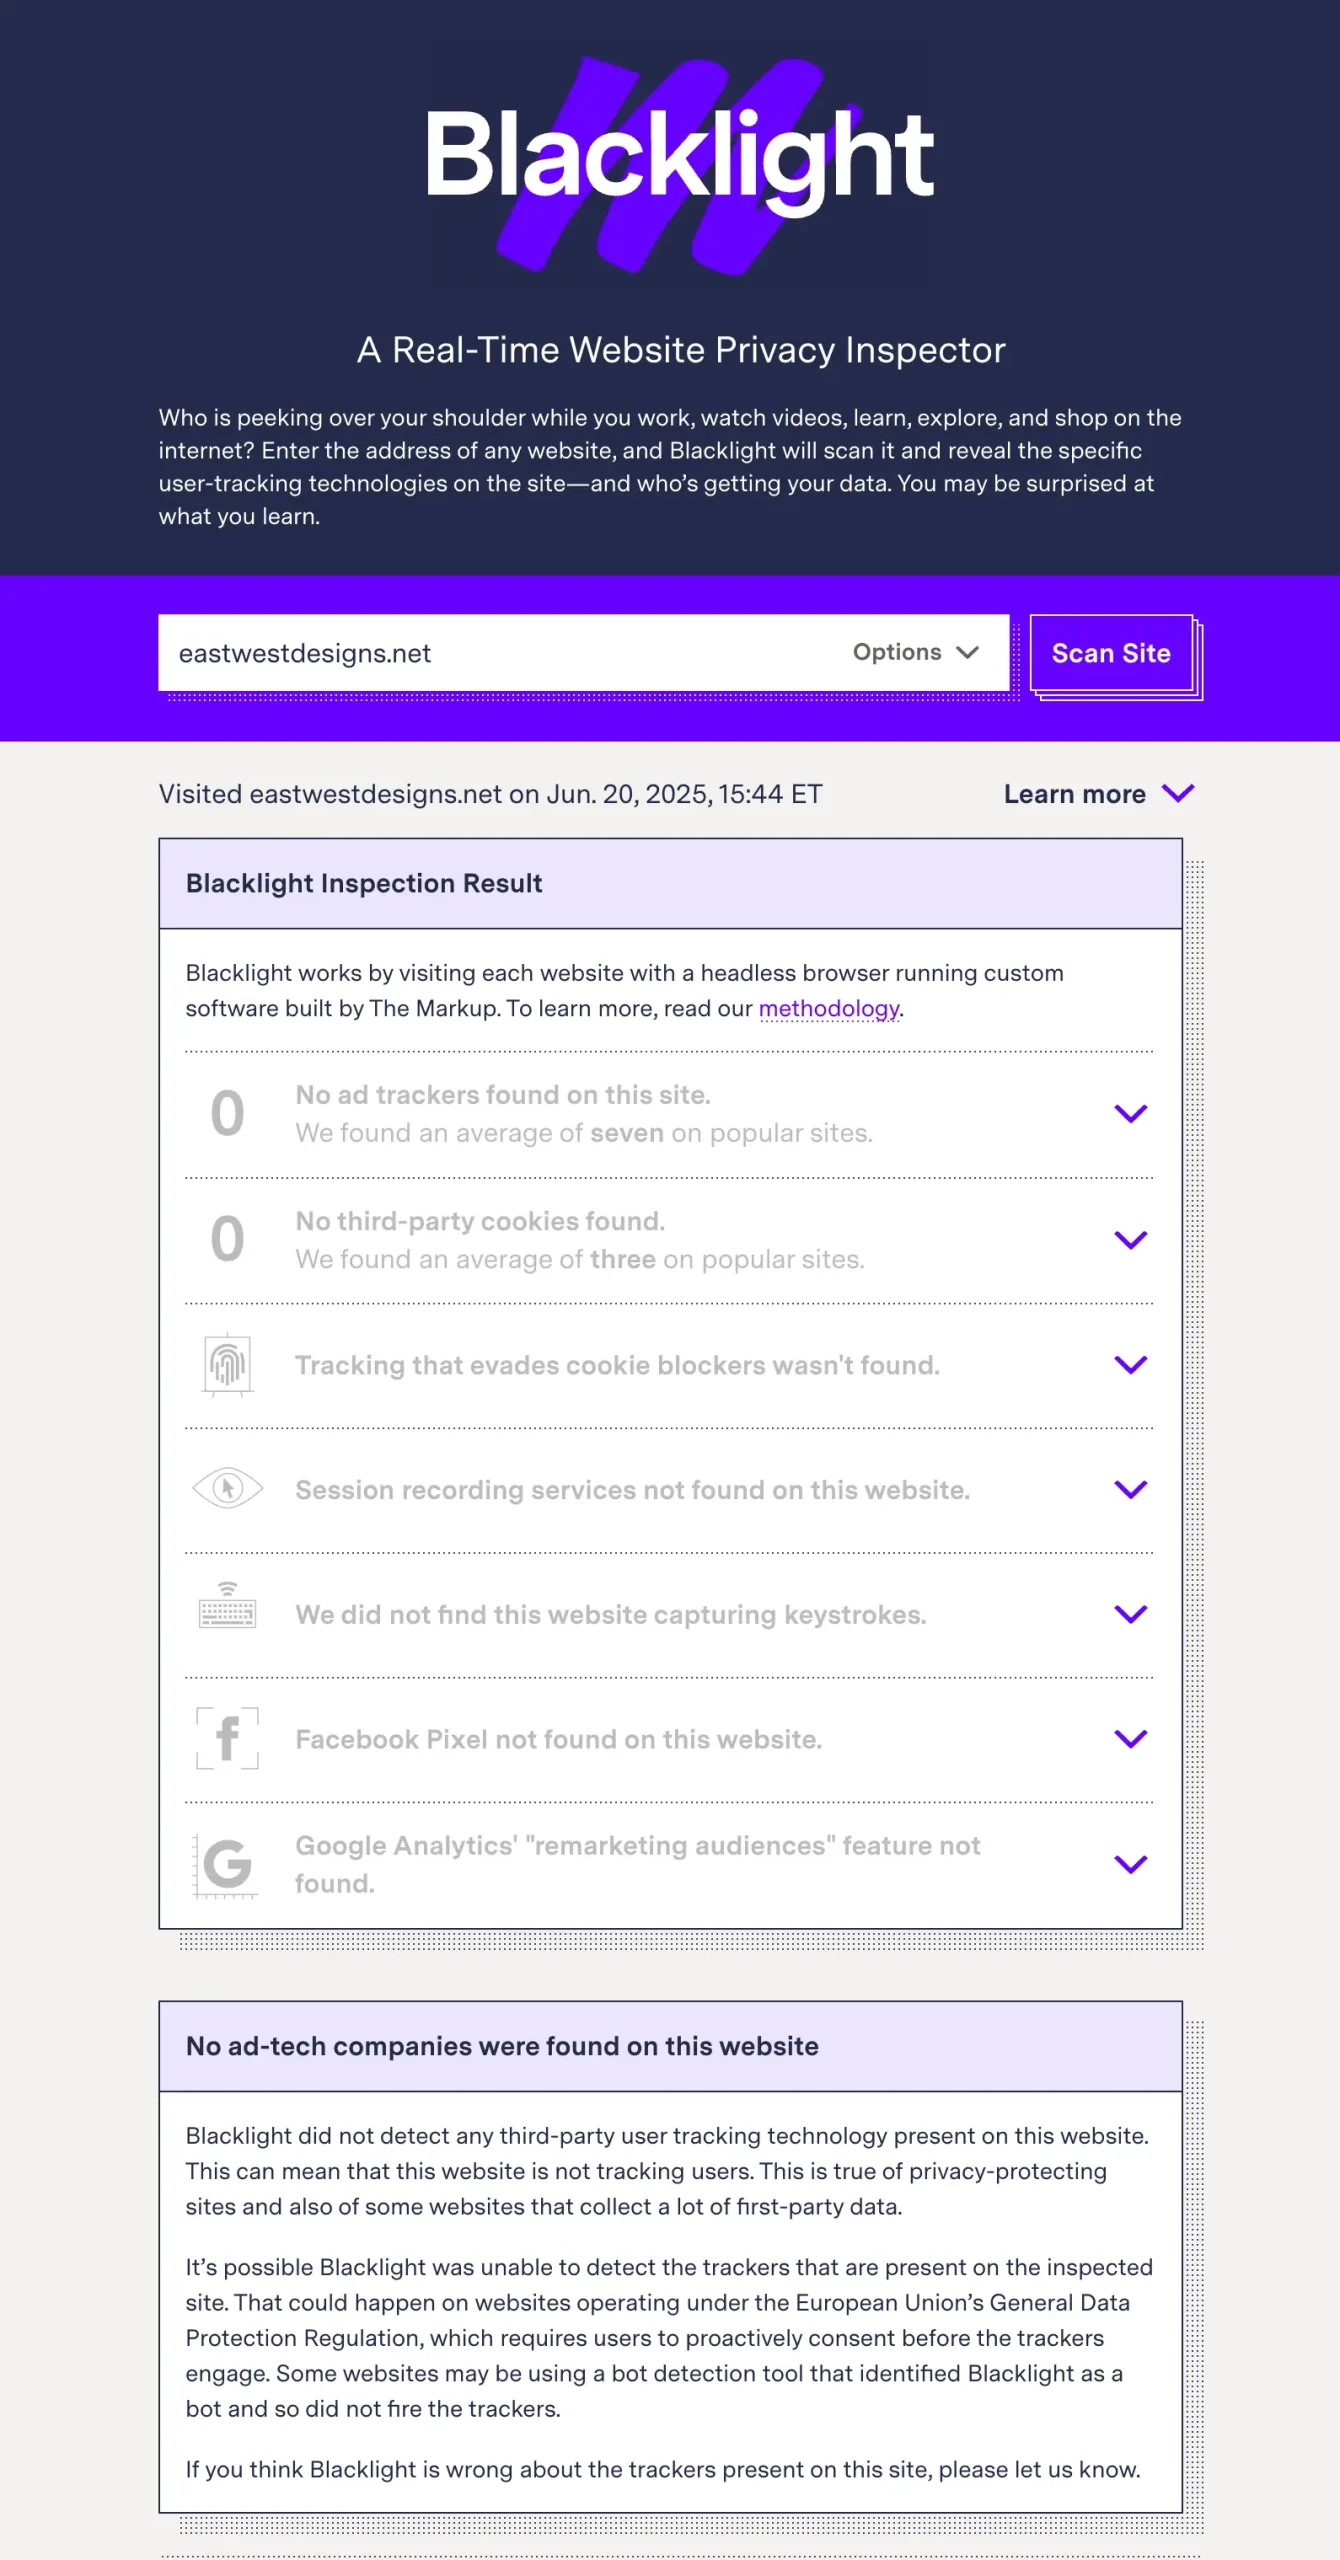Screen dimensions: 1340x2560
Task: Expand the session recording services row
Action: (x=1130, y=1490)
